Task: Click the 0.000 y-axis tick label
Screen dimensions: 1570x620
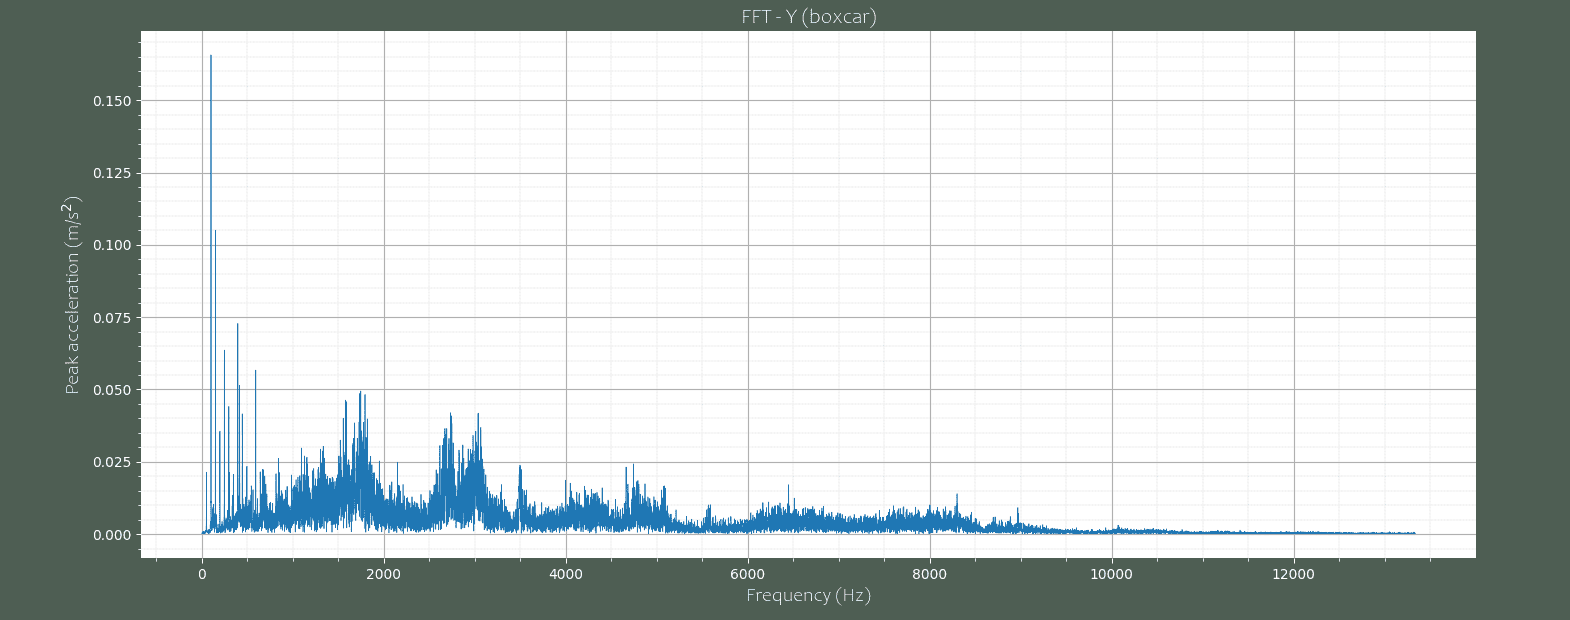Action: pyautogui.click(x=112, y=535)
